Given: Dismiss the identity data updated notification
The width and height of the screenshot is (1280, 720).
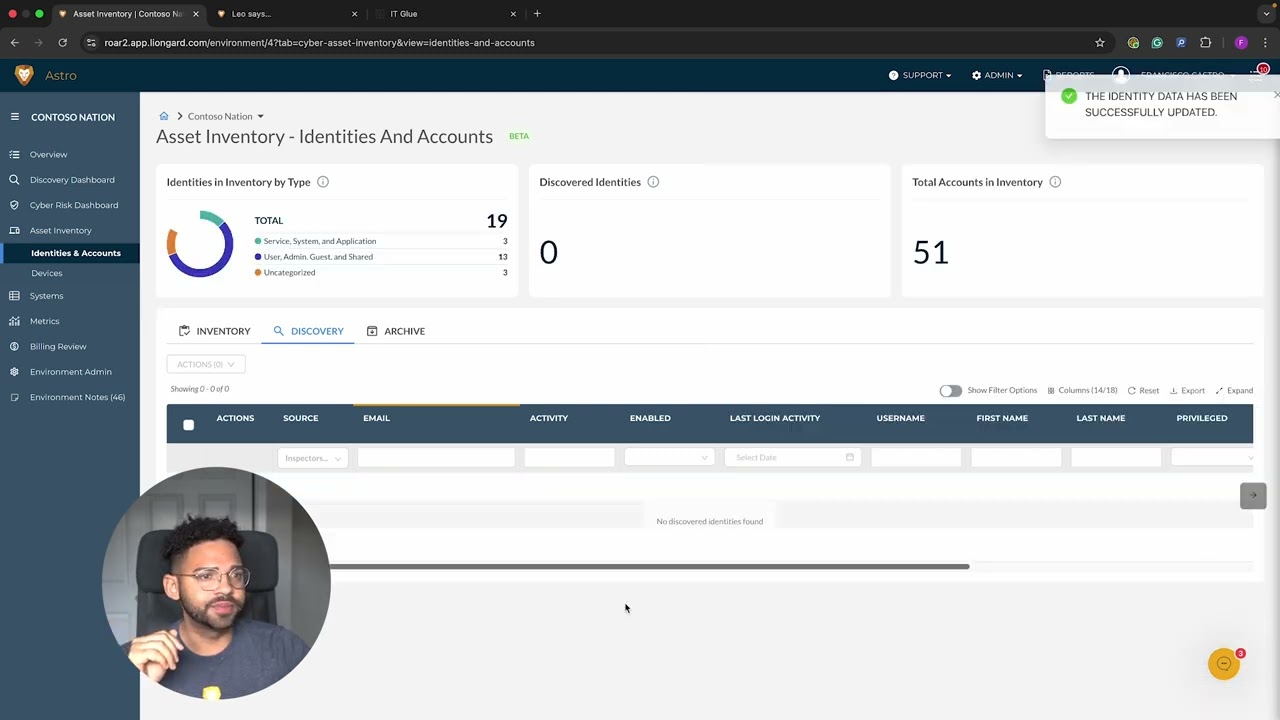Looking at the screenshot, I should [1276, 95].
